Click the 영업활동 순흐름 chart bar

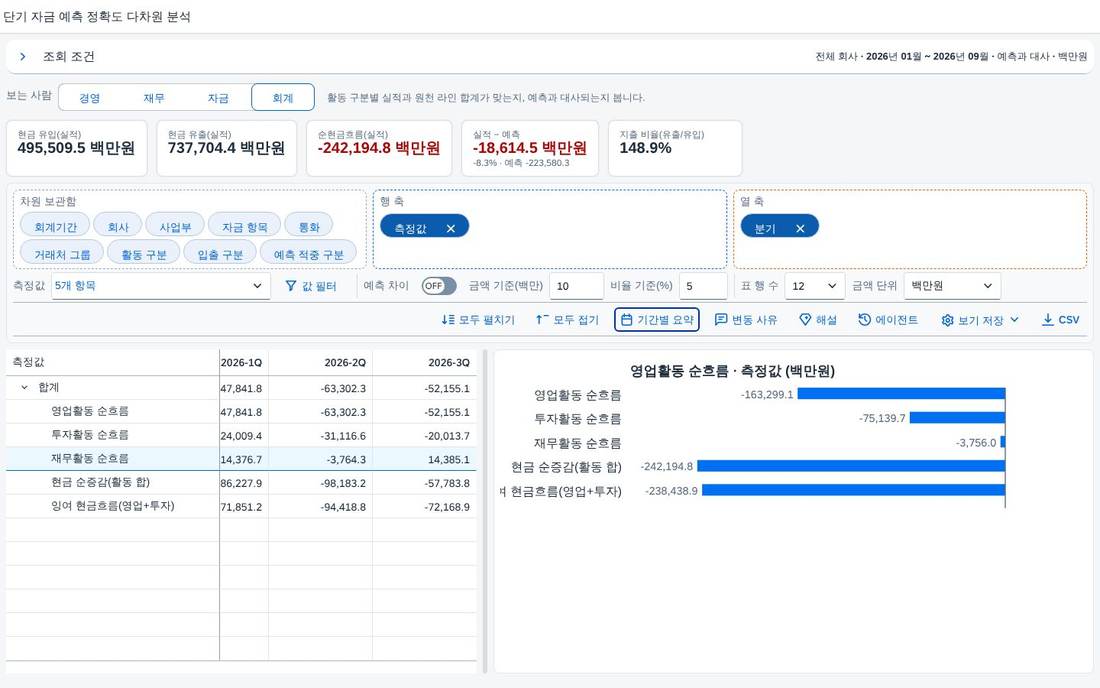[x=901, y=394]
